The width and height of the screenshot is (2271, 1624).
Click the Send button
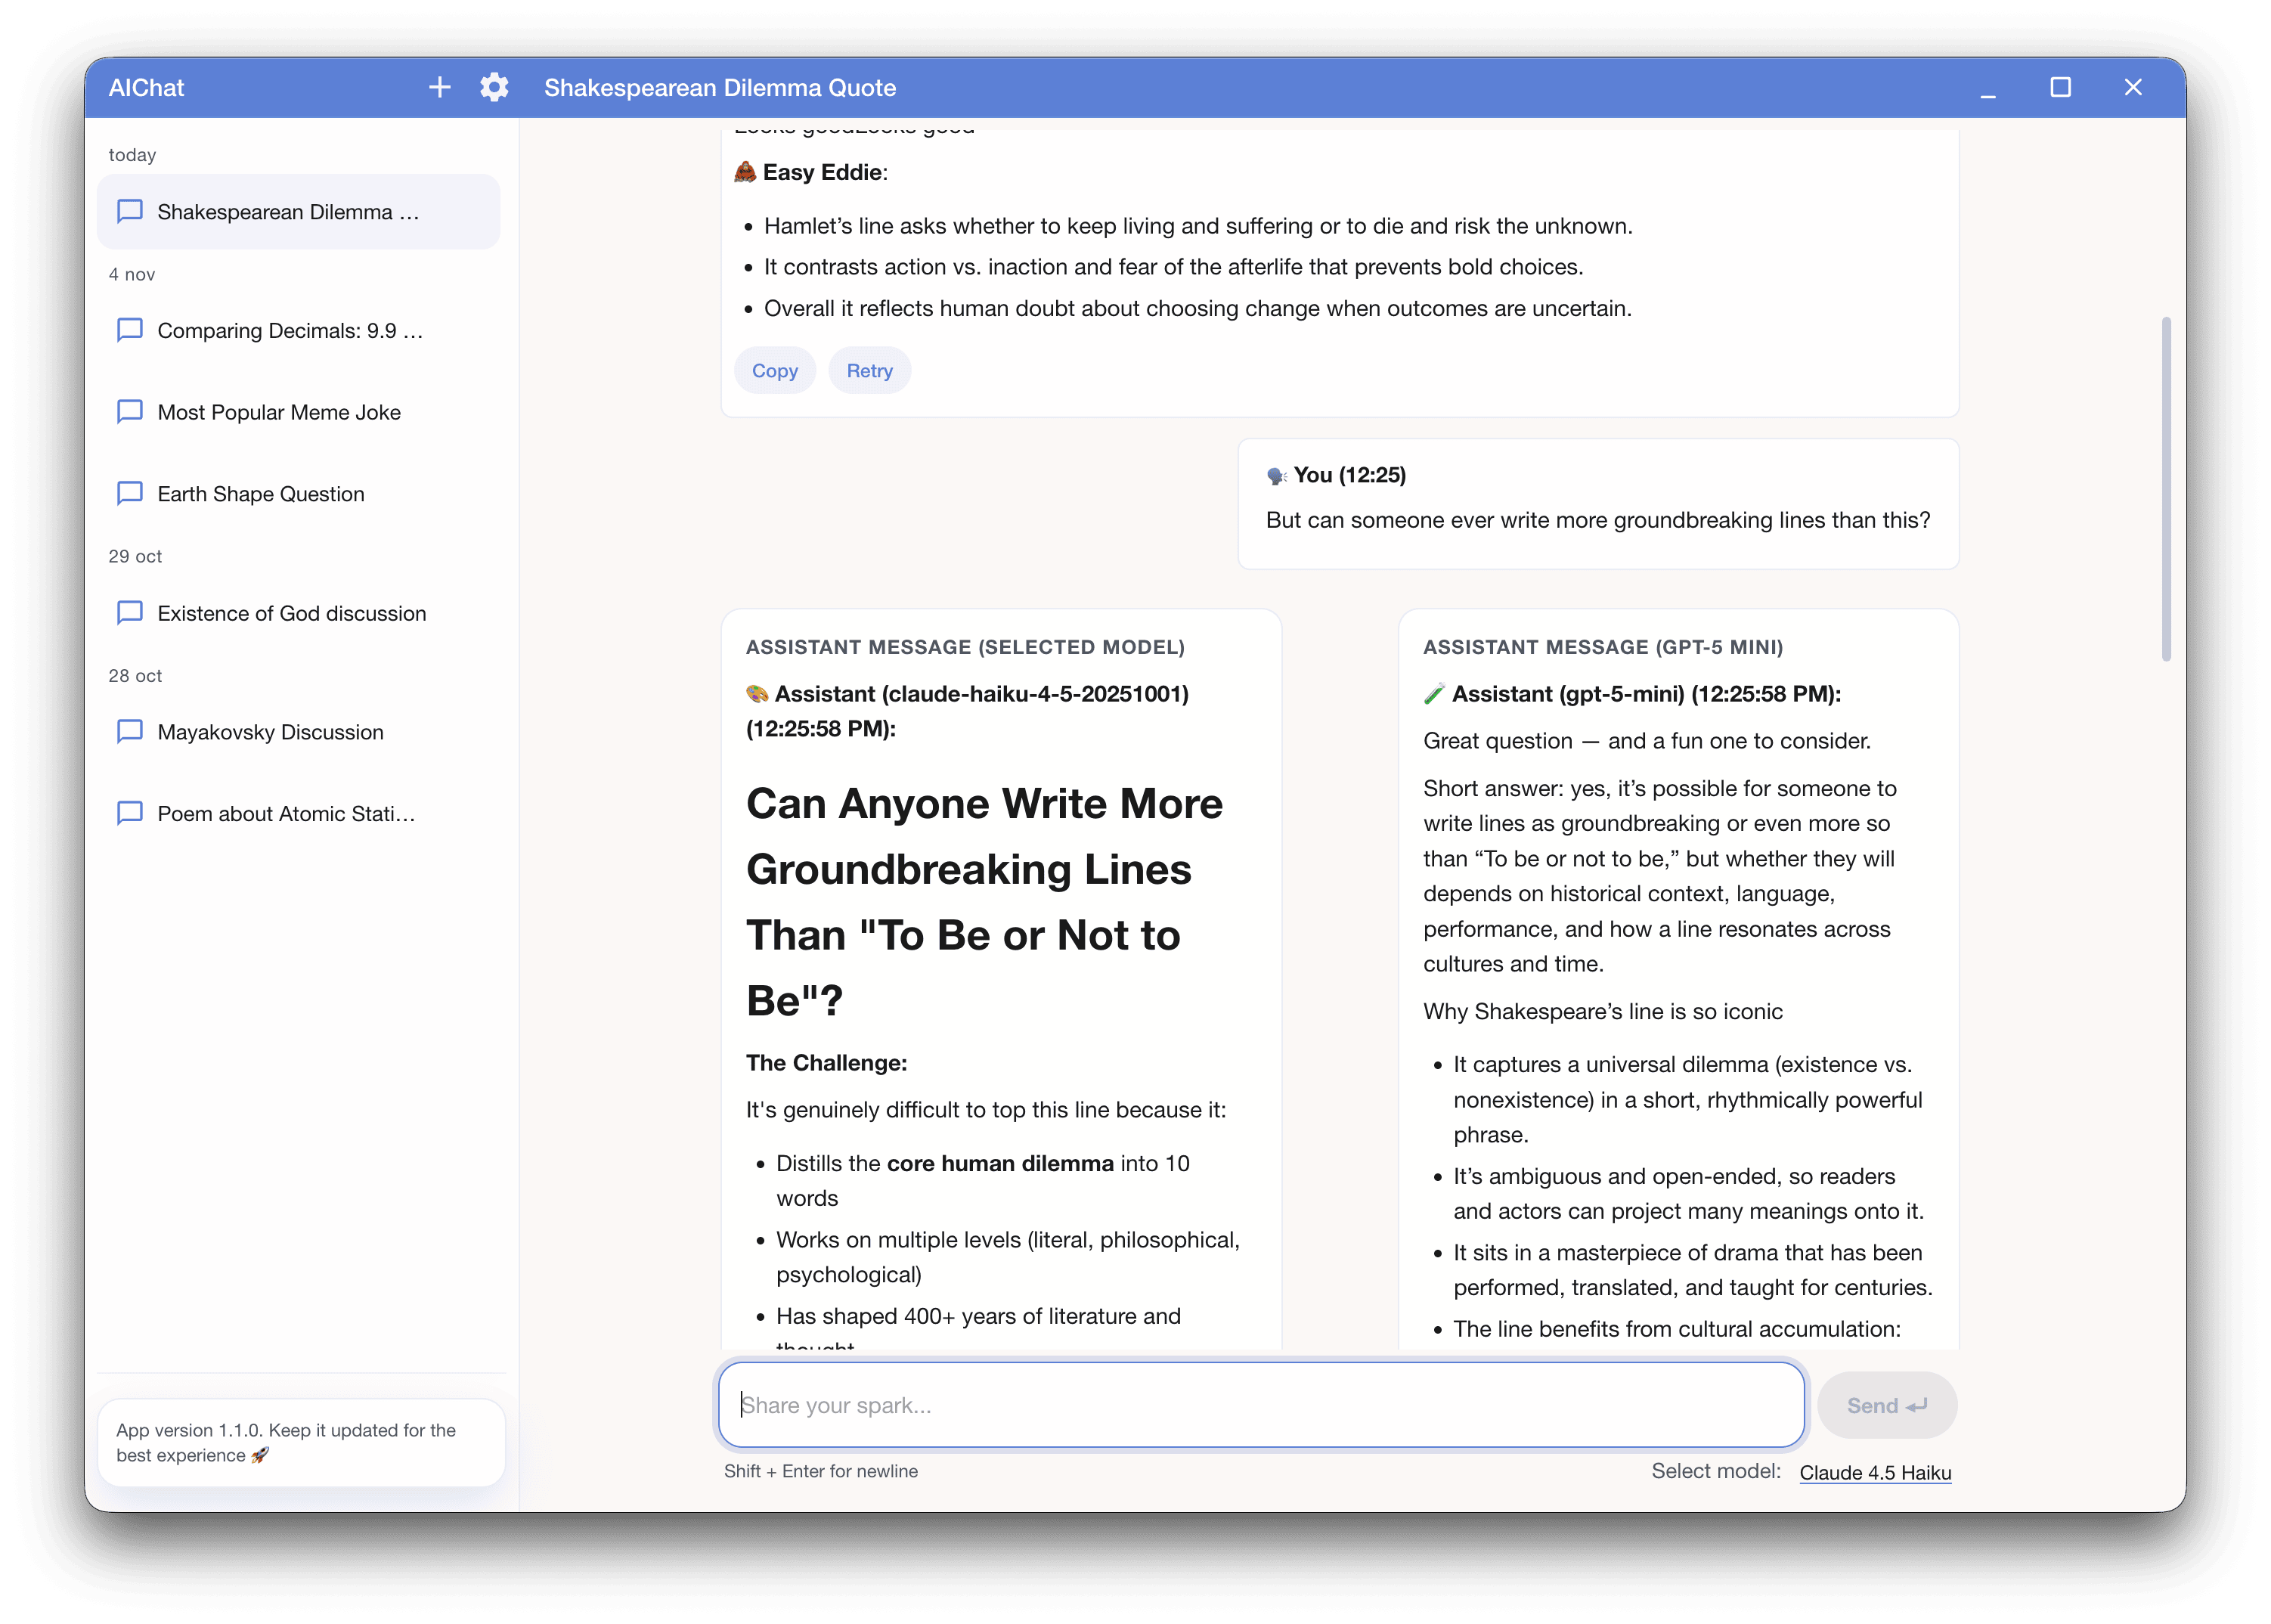point(1886,1405)
